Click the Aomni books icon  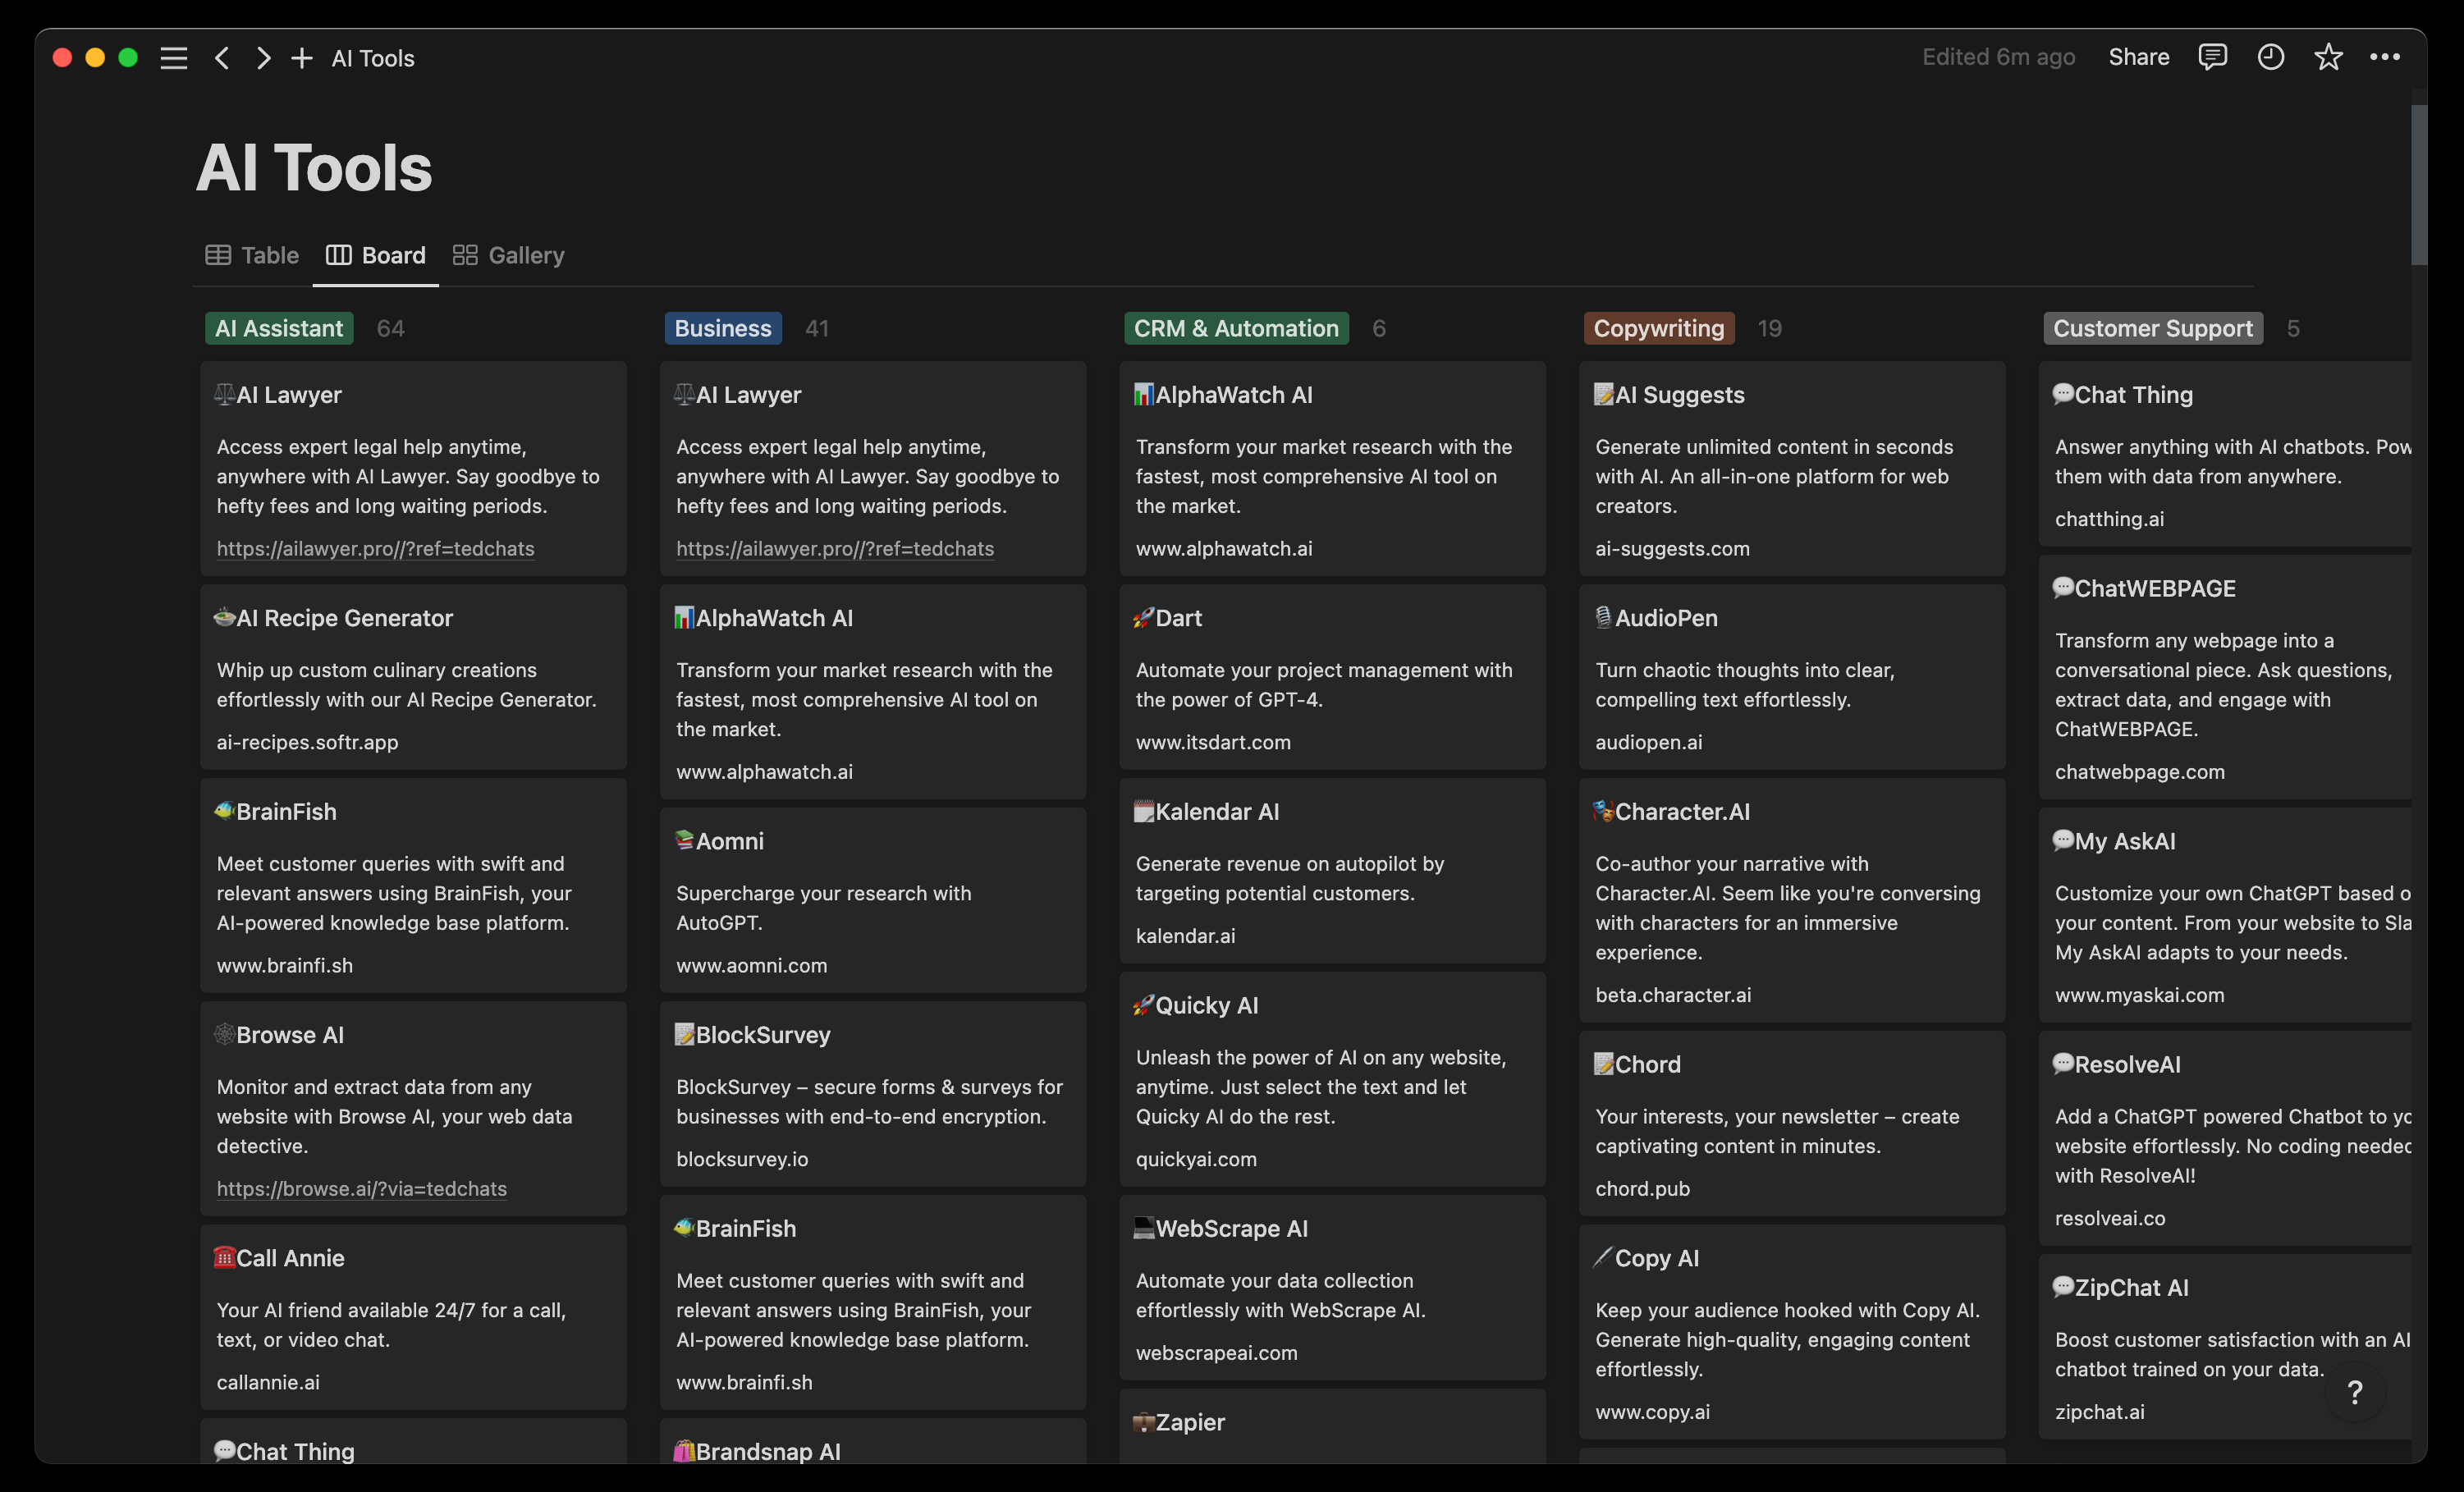685,840
